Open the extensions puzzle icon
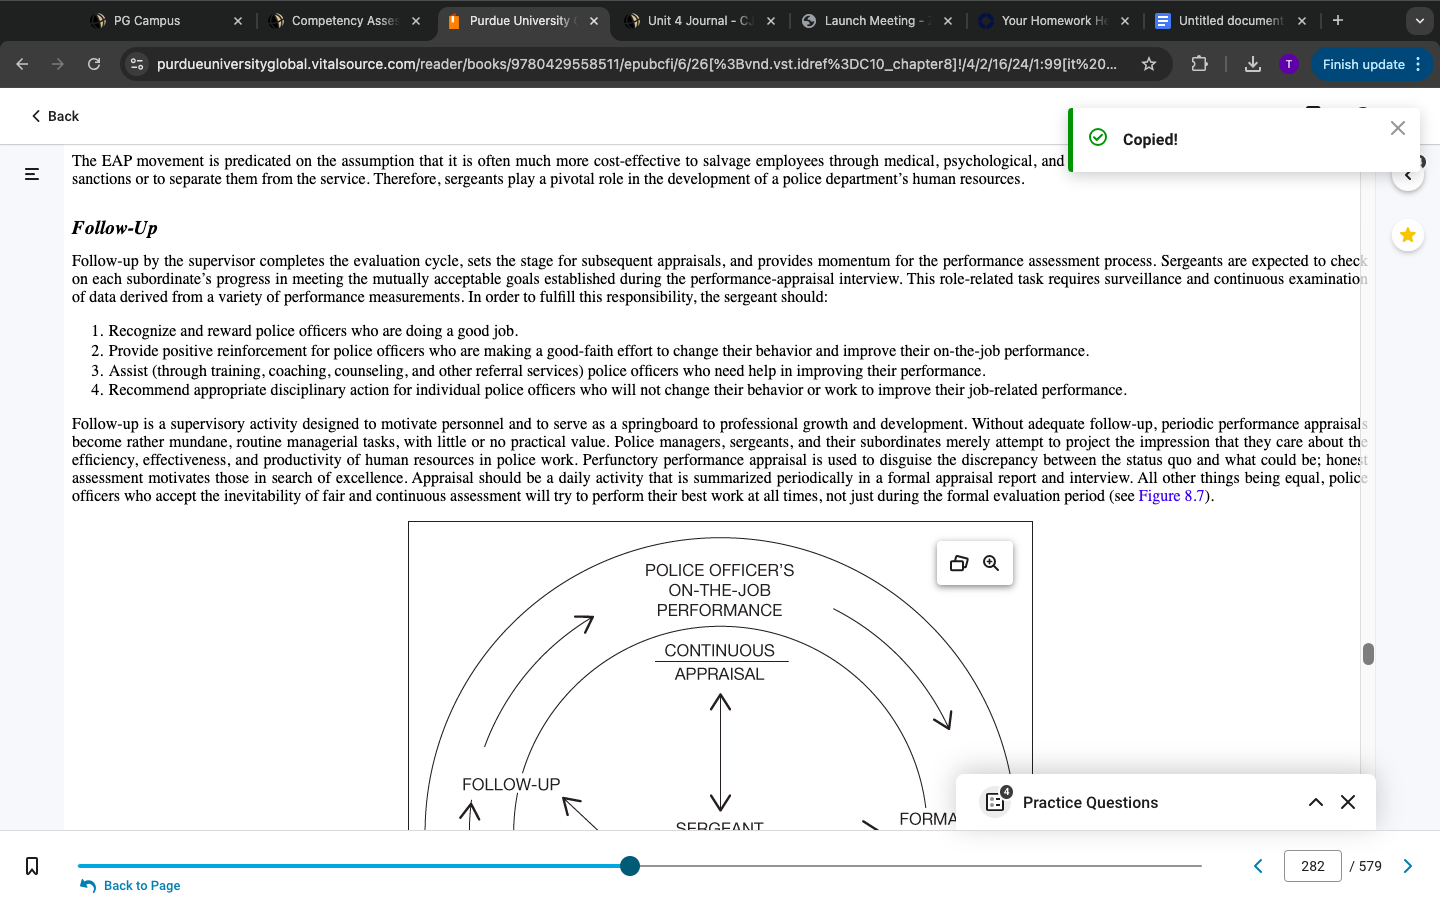Screen dimensions: 1440x900 (x=1199, y=64)
